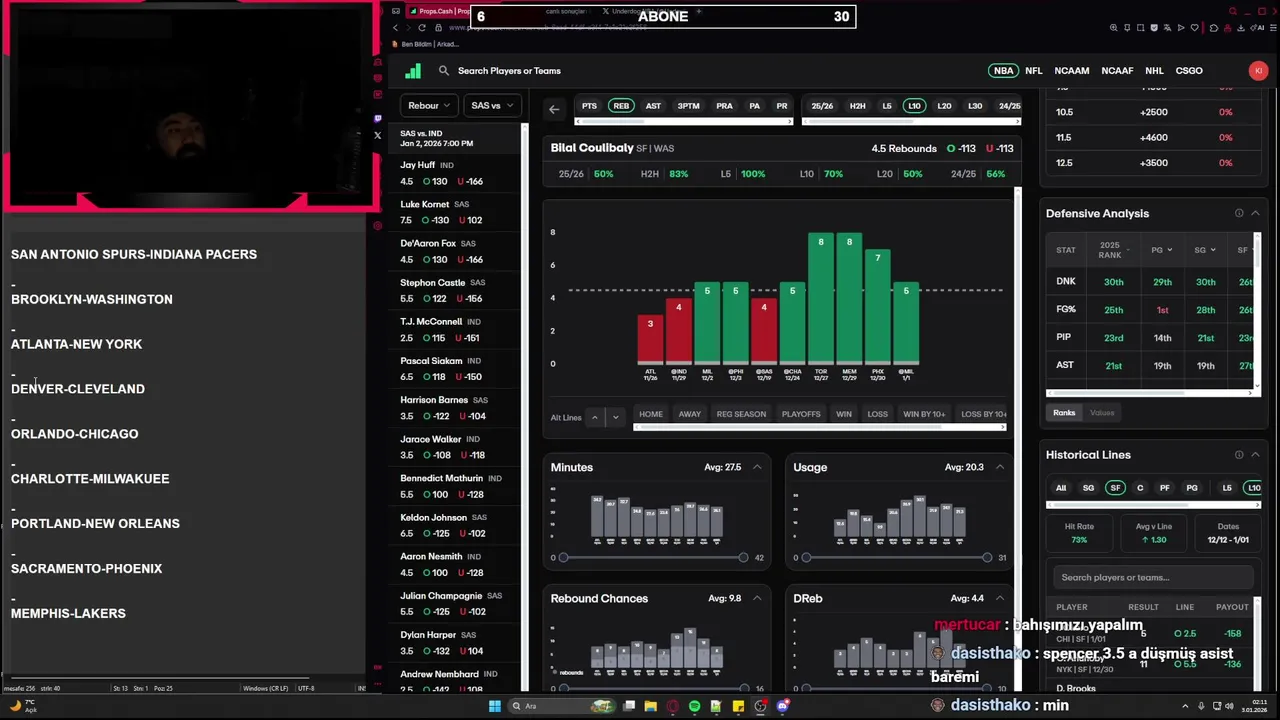
Task: Open the SAS vs matchup dropdown
Action: coord(492,106)
